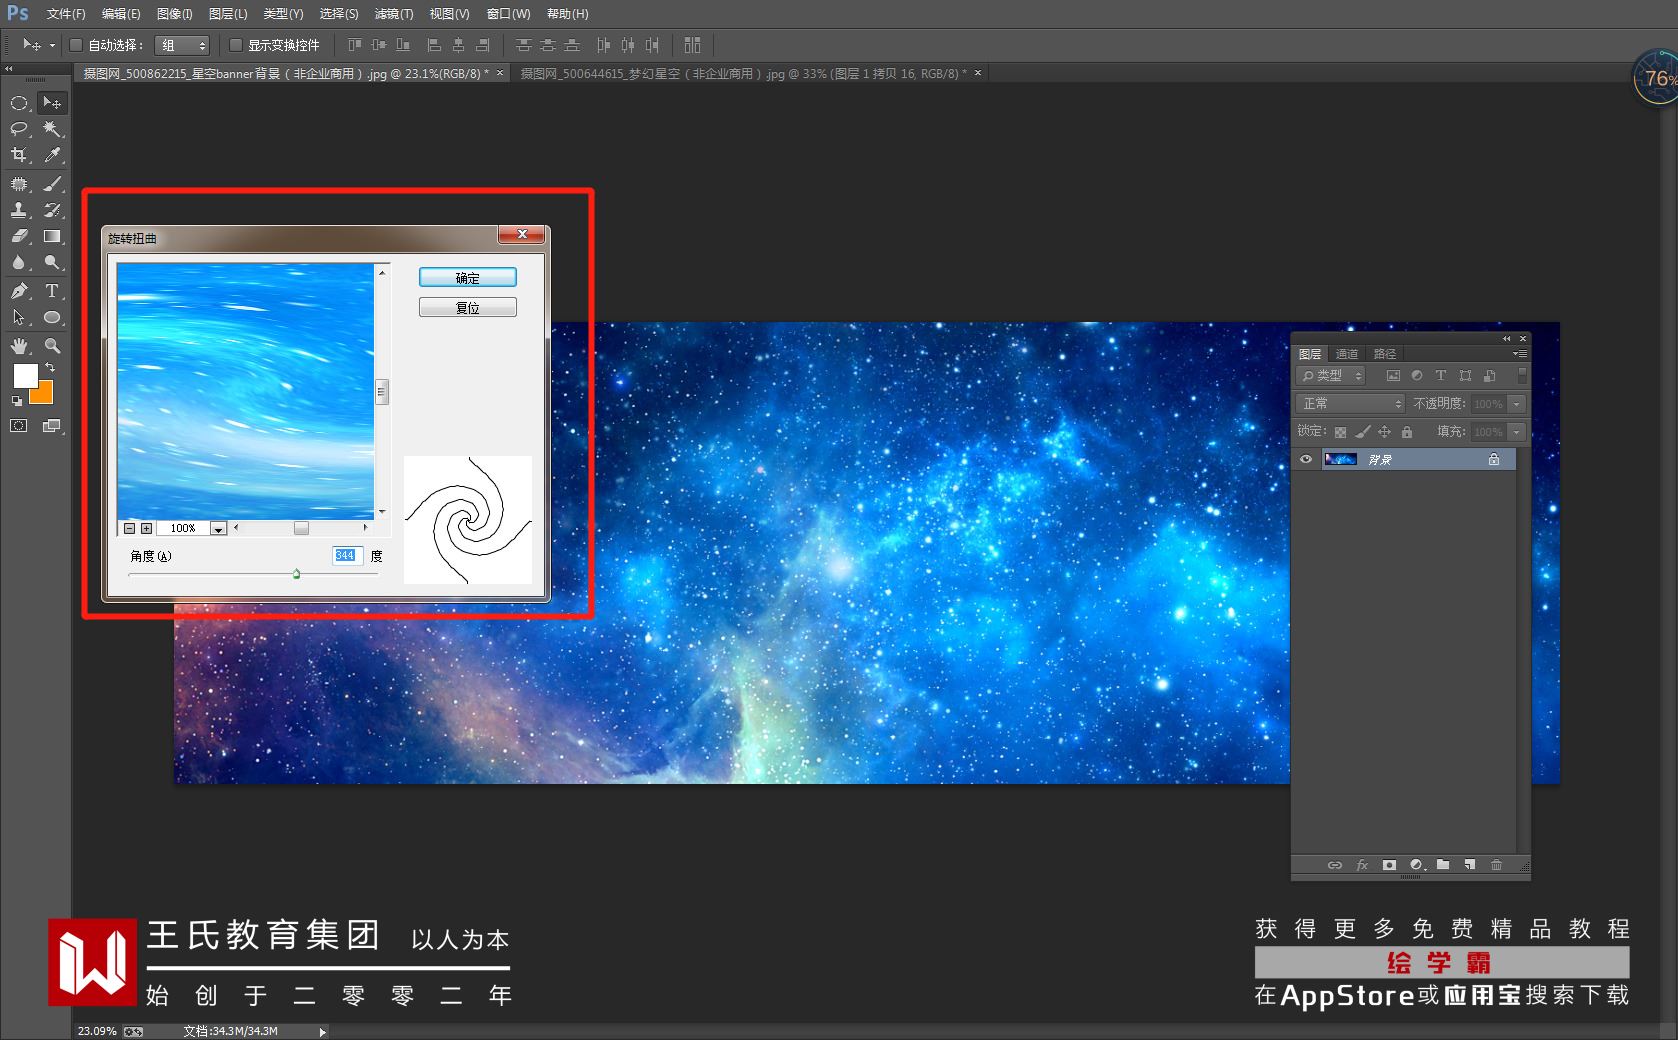The image size is (1678, 1040).
Task: Open the 文件(F) menu
Action: (x=66, y=14)
